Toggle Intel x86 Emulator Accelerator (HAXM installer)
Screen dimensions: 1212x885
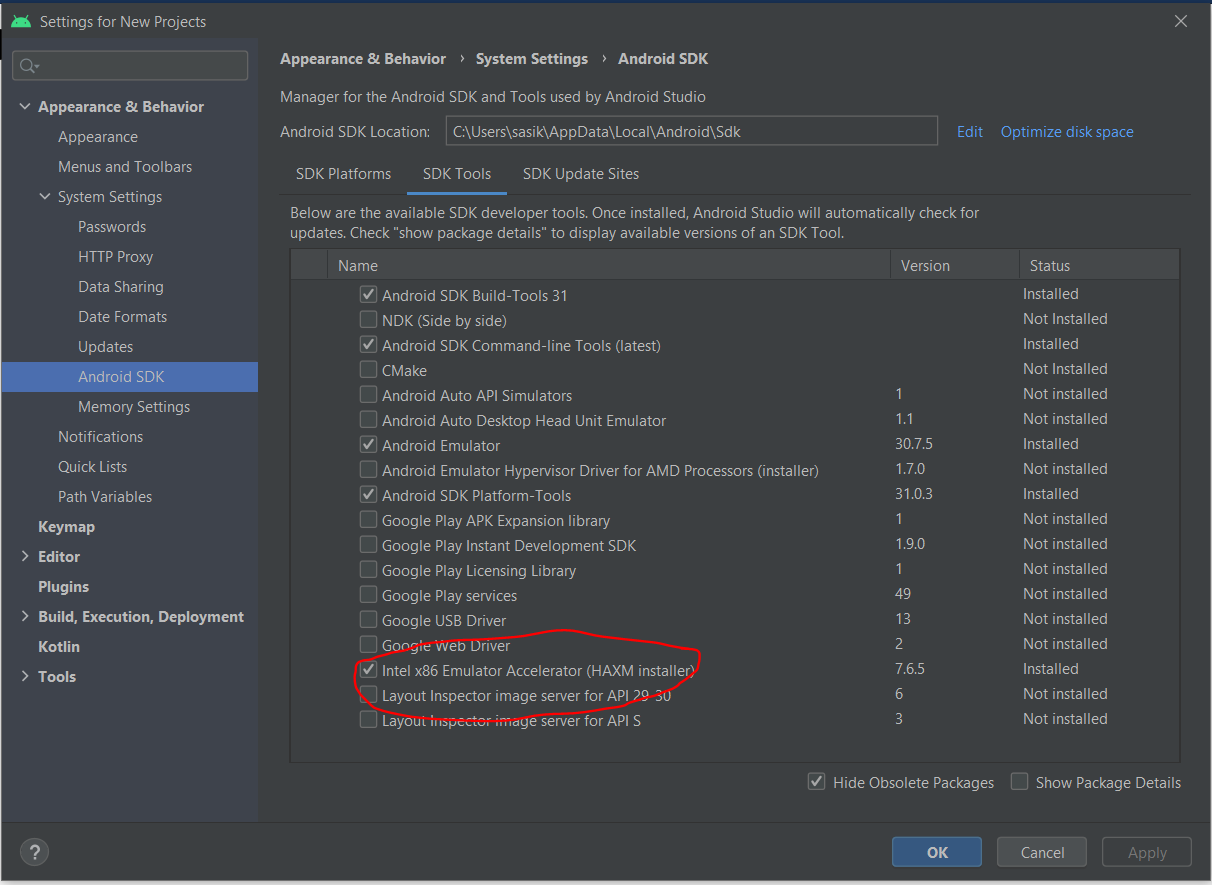coord(369,670)
